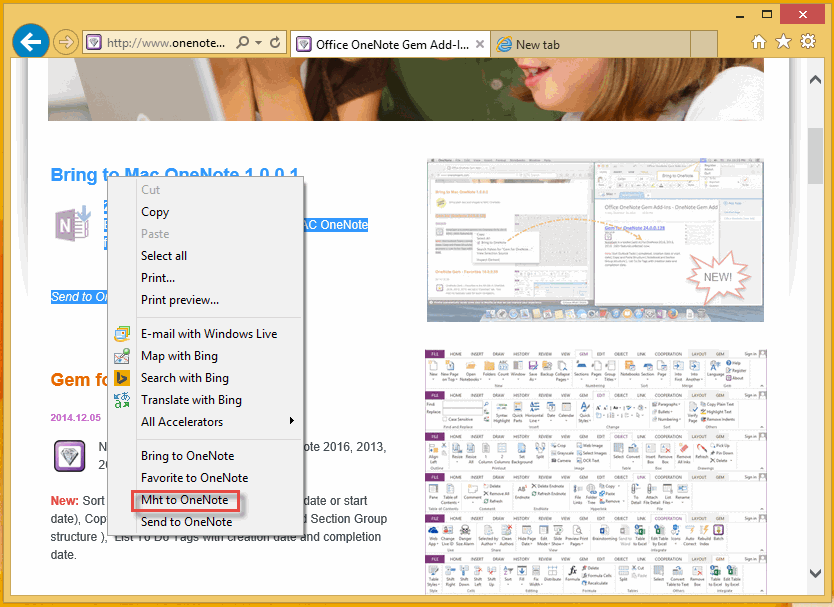Open the Mac OneNote screenshot thumbnail

coord(595,240)
